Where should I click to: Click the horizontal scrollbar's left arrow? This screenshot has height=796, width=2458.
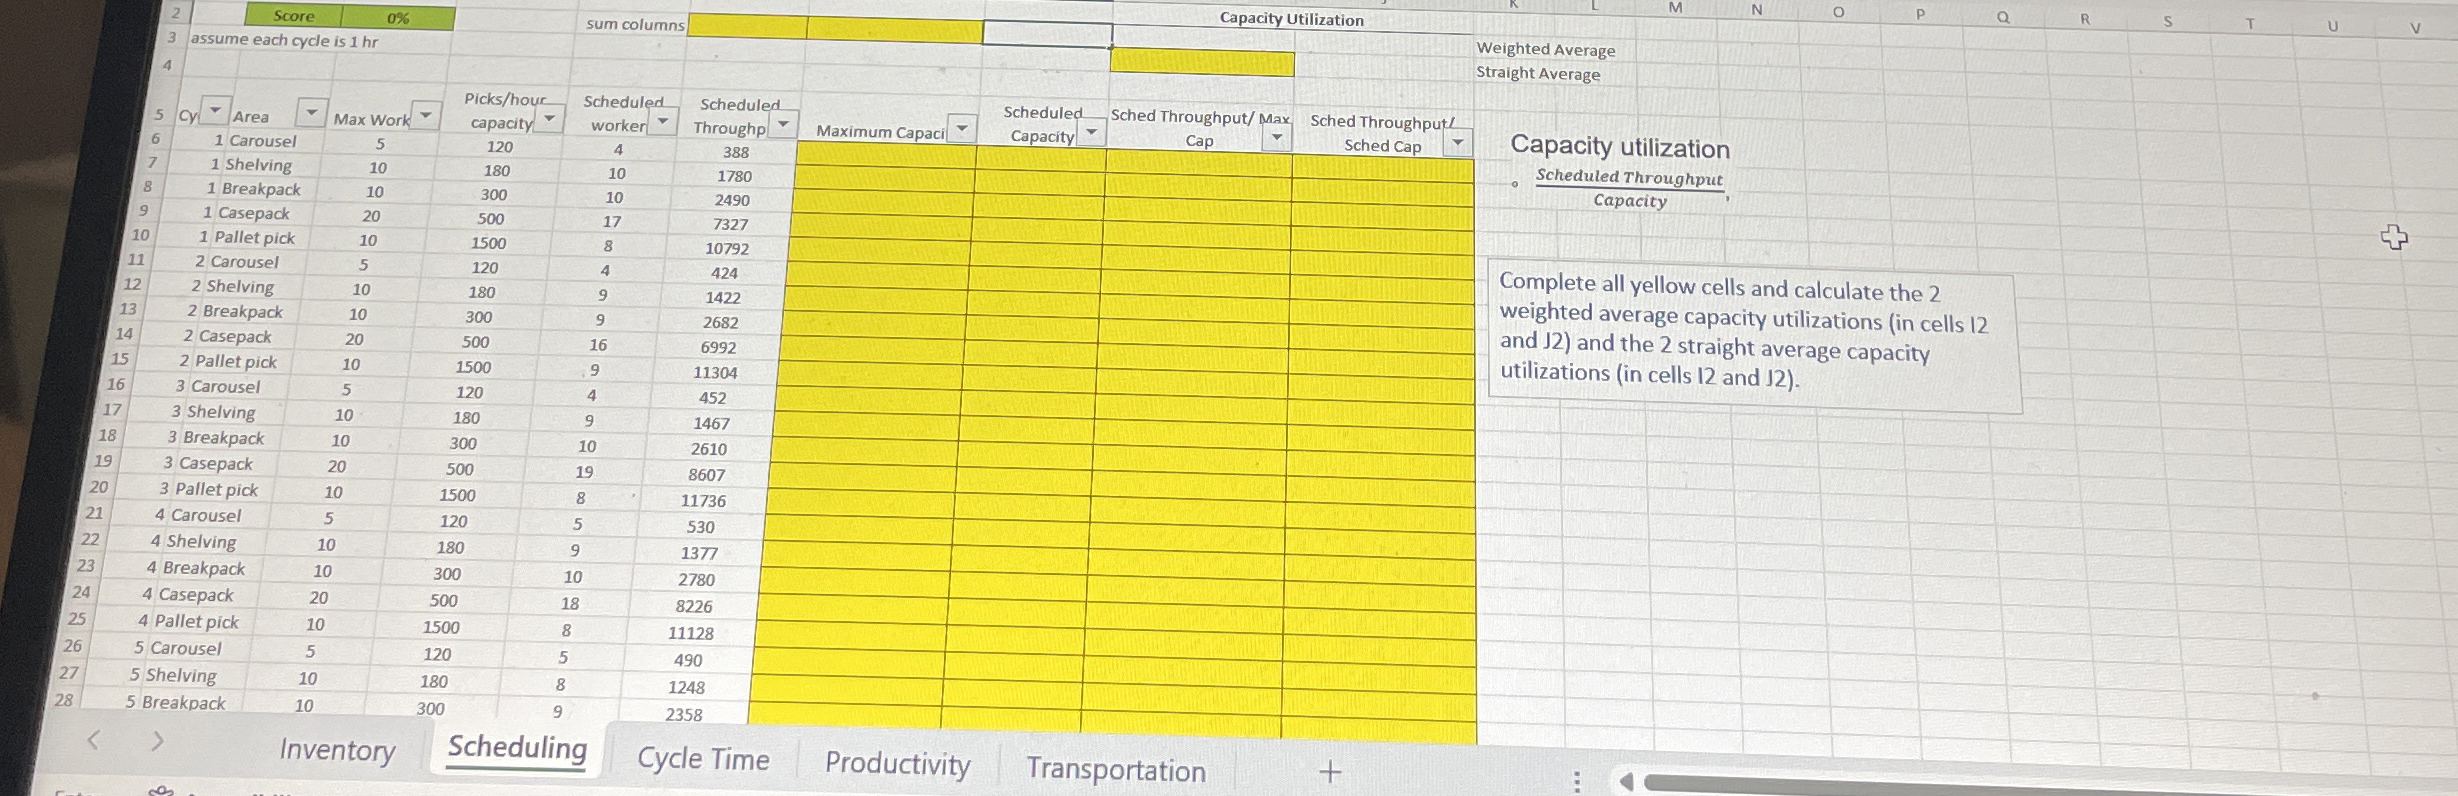(1626, 781)
